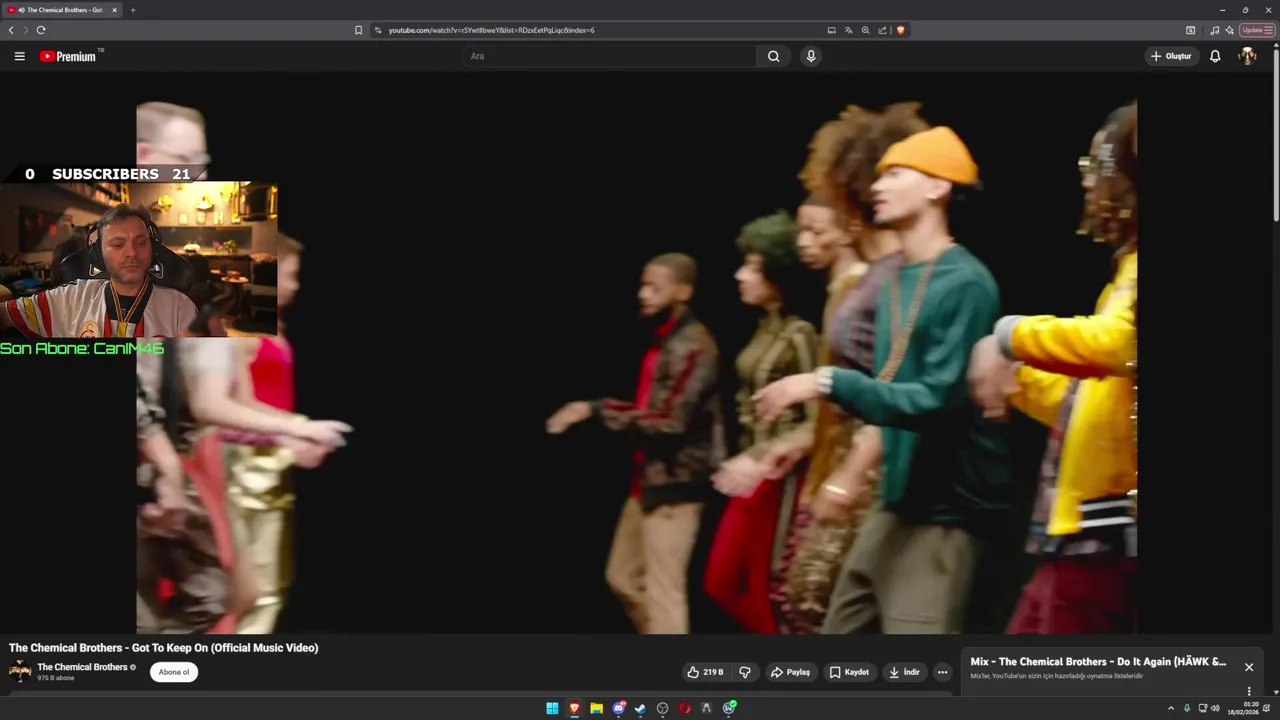Show hidden system tray icons
Image resolution: width=1280 pixels, height=720 pixels.
point(1171,708)
